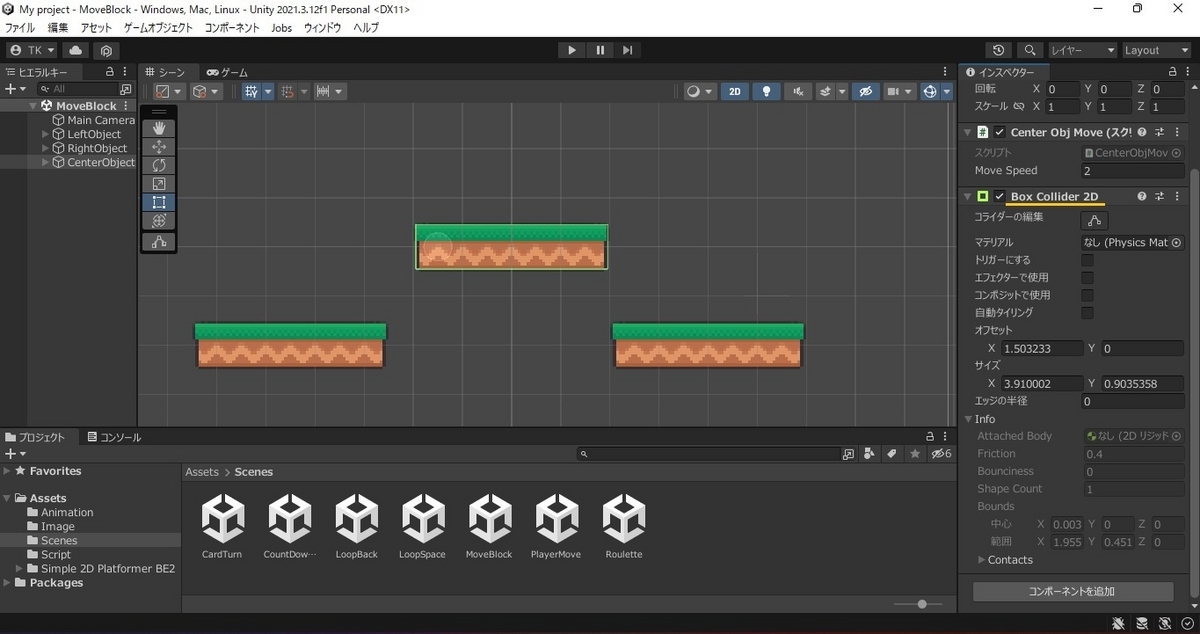The image size is (1200, 634).
Task: Click the Hierarchy panel kebab menu
Action: [125, 72]
